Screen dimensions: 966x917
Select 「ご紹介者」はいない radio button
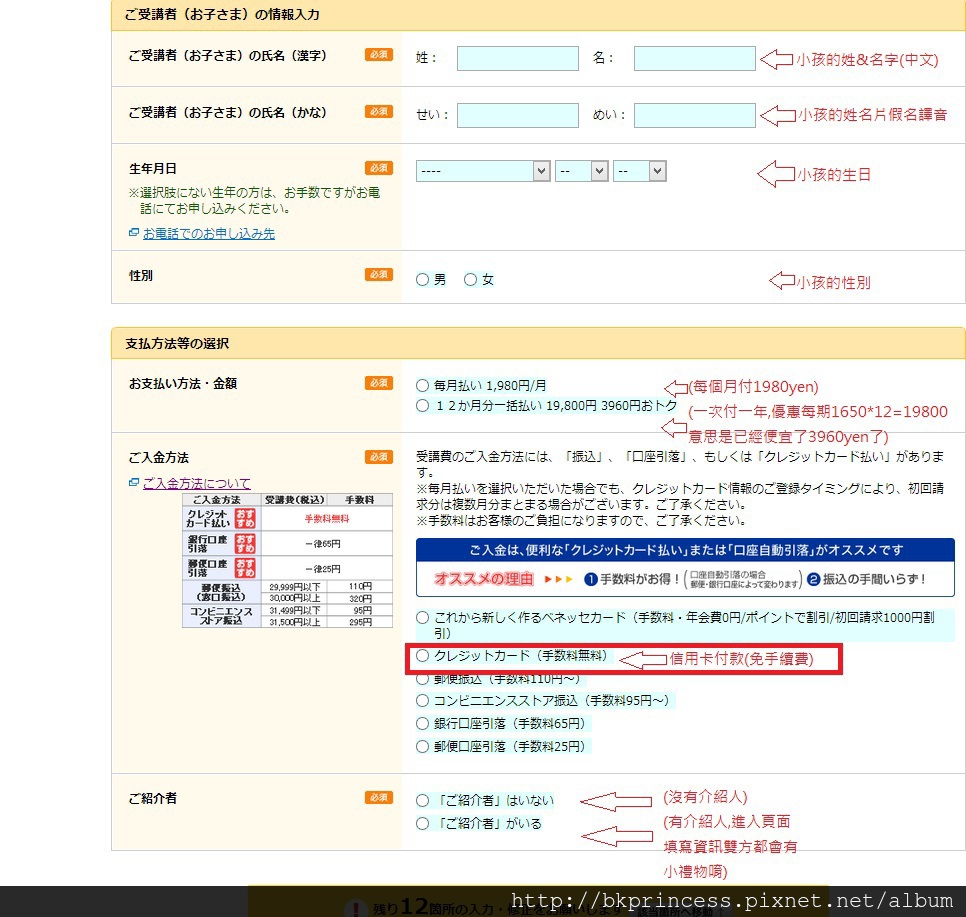click(x=422, y=801)
